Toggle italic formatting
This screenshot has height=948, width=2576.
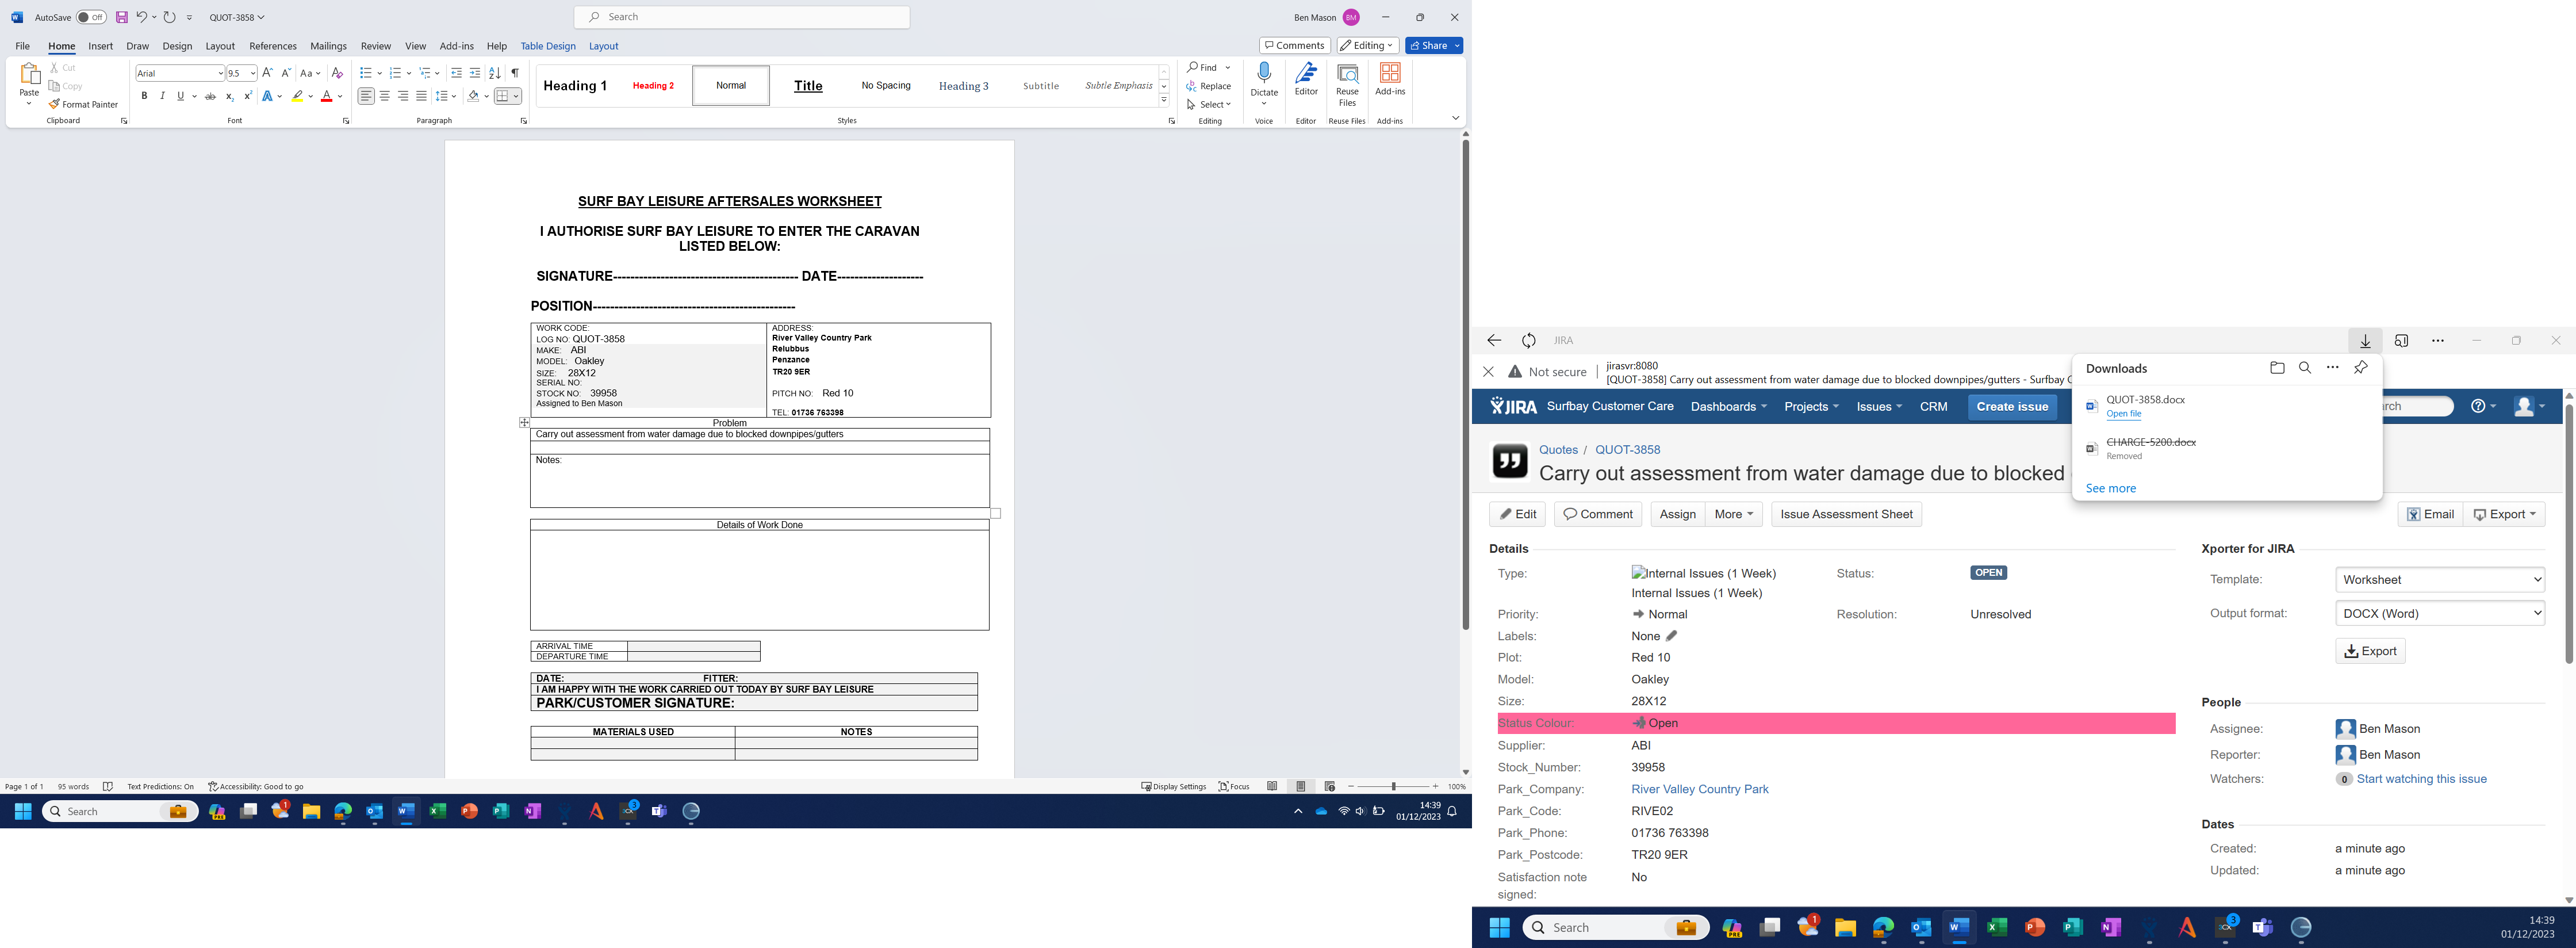[x=162, y=96]
